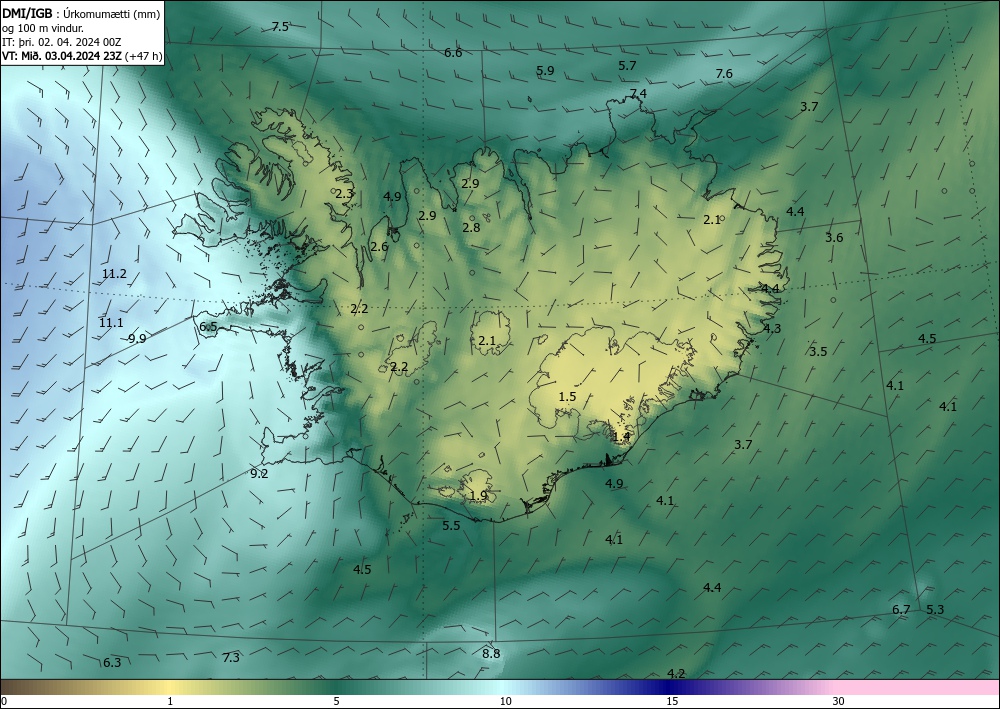Click the 4.3 value on the east coast
Viewport: 1000px width, 709px height.
[x=772, y=329]
